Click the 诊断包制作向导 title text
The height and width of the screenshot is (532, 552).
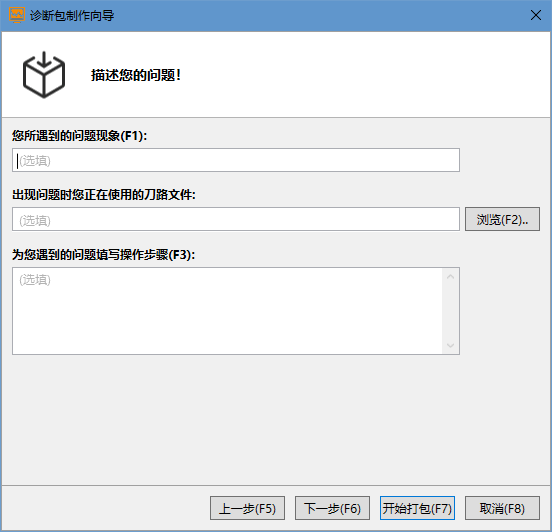72,15
